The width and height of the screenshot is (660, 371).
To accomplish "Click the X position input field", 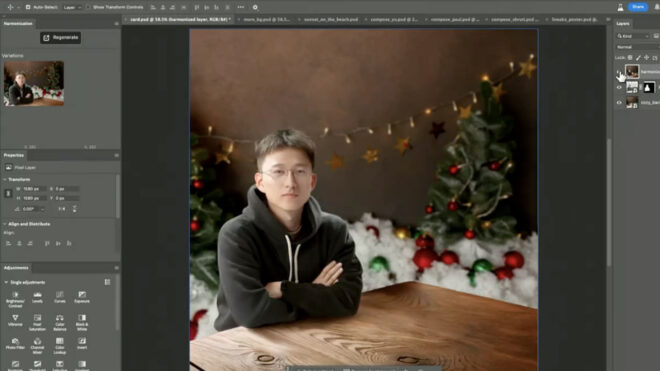I will click(x=67, y=189).
